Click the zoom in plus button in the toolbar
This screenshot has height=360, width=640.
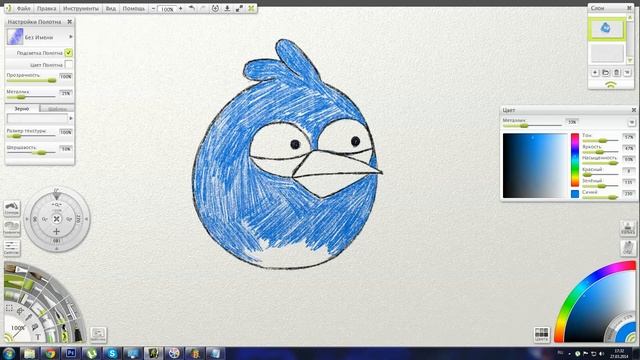(180, 9)
